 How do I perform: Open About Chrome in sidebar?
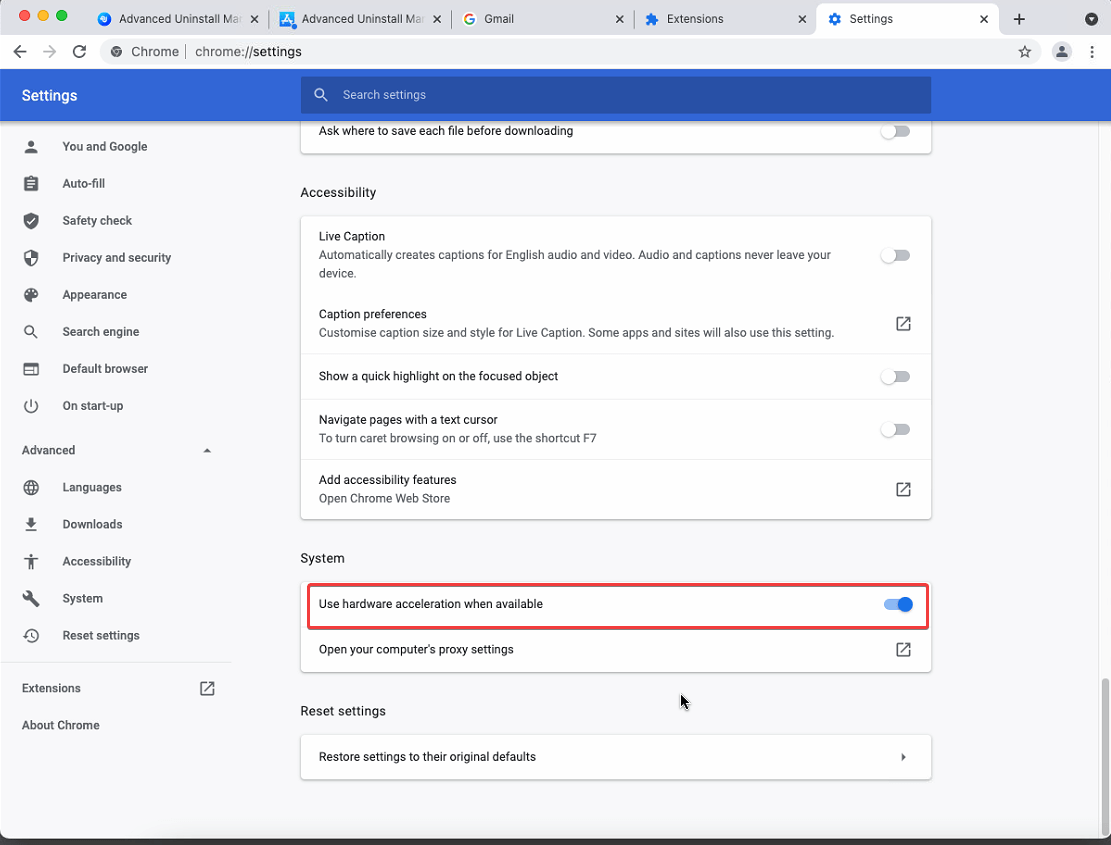(x=61, y=726)
